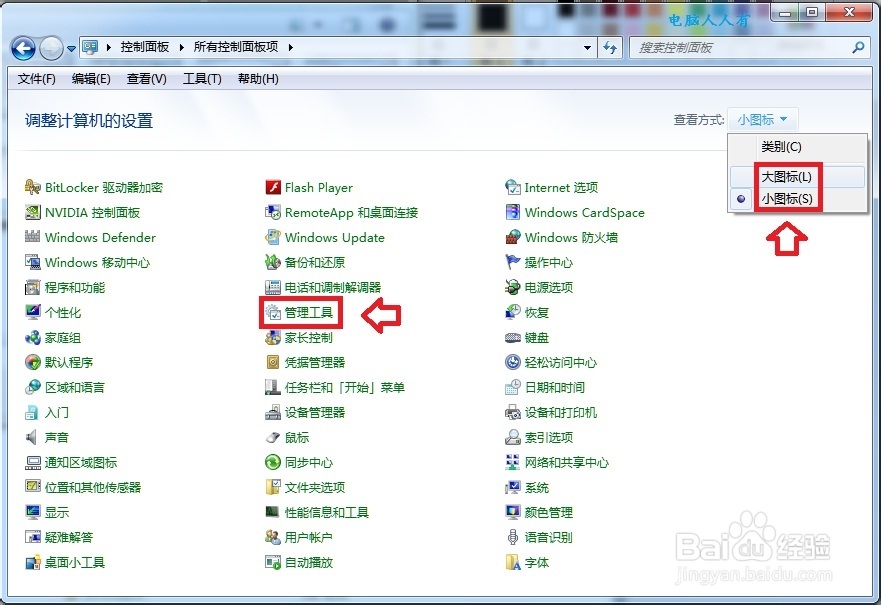The image size is (881, 605).
Task: Expand the address bar history dropdown
Action: tap(587, 47)
